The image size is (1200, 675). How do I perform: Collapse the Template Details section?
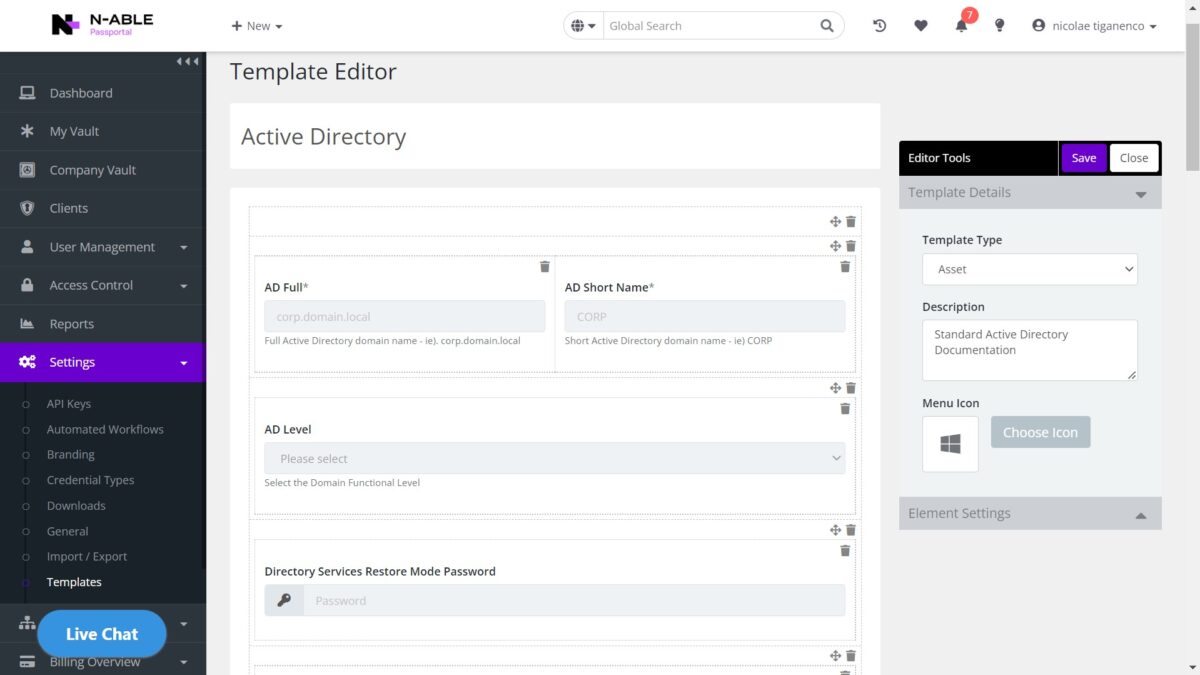pyautogui.click(x=1030, y=193)
